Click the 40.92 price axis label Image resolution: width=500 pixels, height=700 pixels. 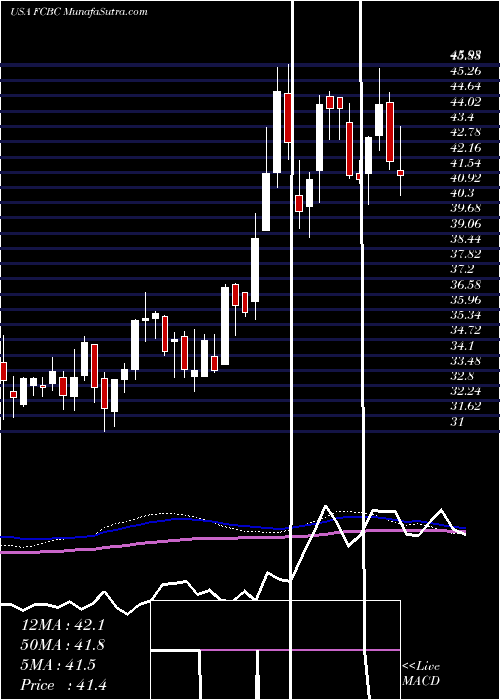[x=466, y=178]
